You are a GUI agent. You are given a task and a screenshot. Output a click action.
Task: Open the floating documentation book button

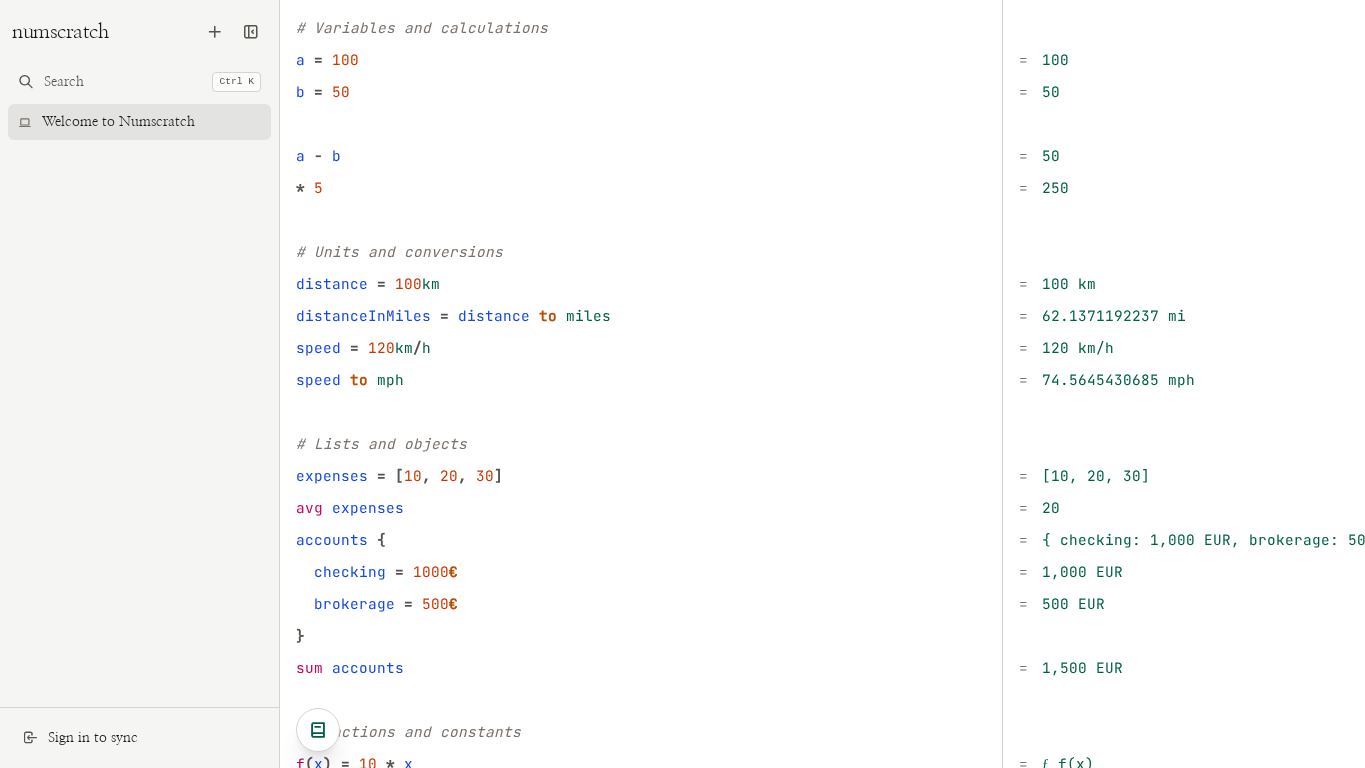coord(318,730)
